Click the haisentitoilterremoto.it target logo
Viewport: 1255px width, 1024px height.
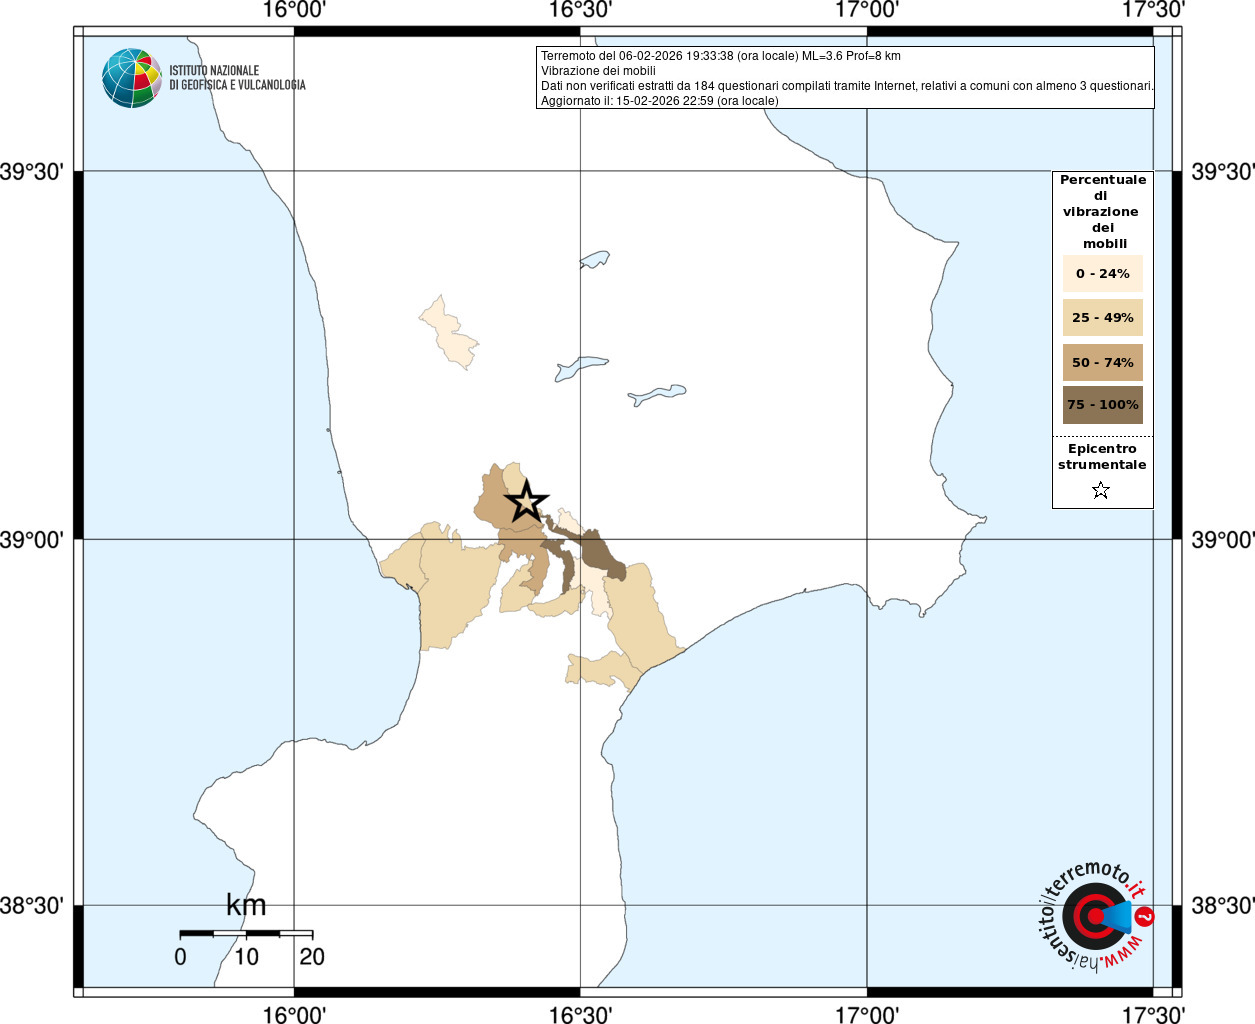[x=1096, y=916]
